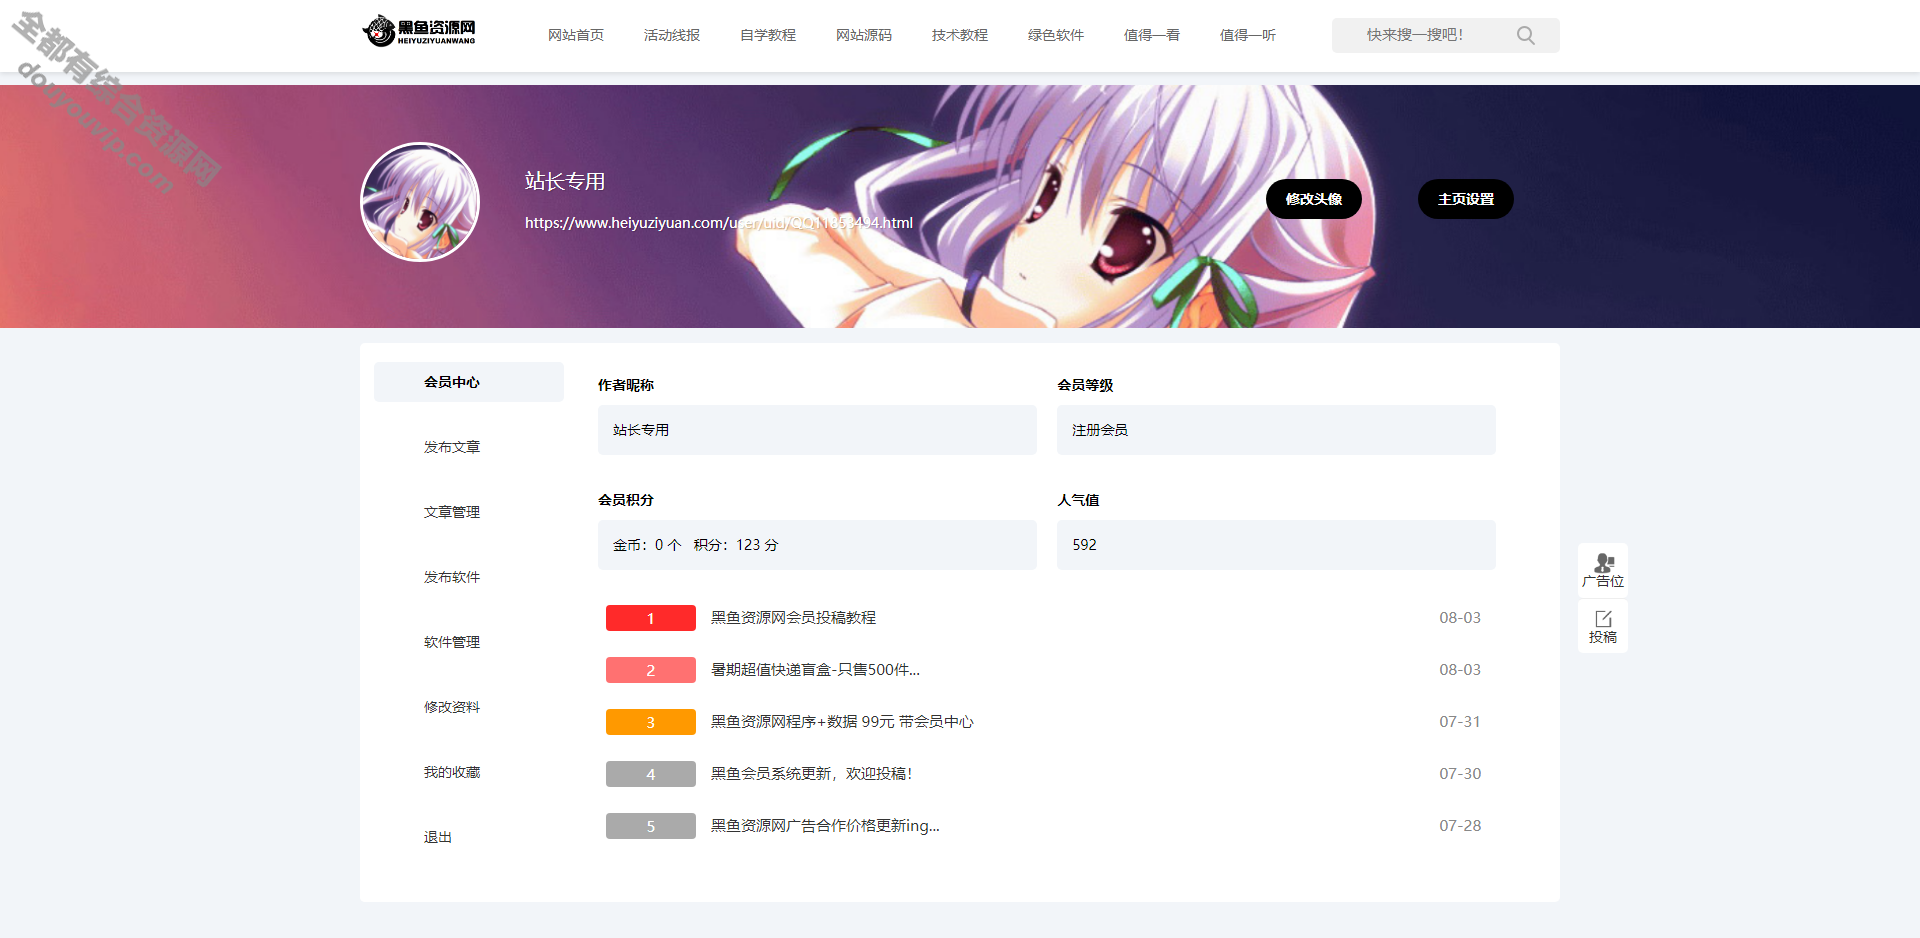Click the gray rank 5 badge
Viewport: 1920px width, 938px height.
pos(651,826)
